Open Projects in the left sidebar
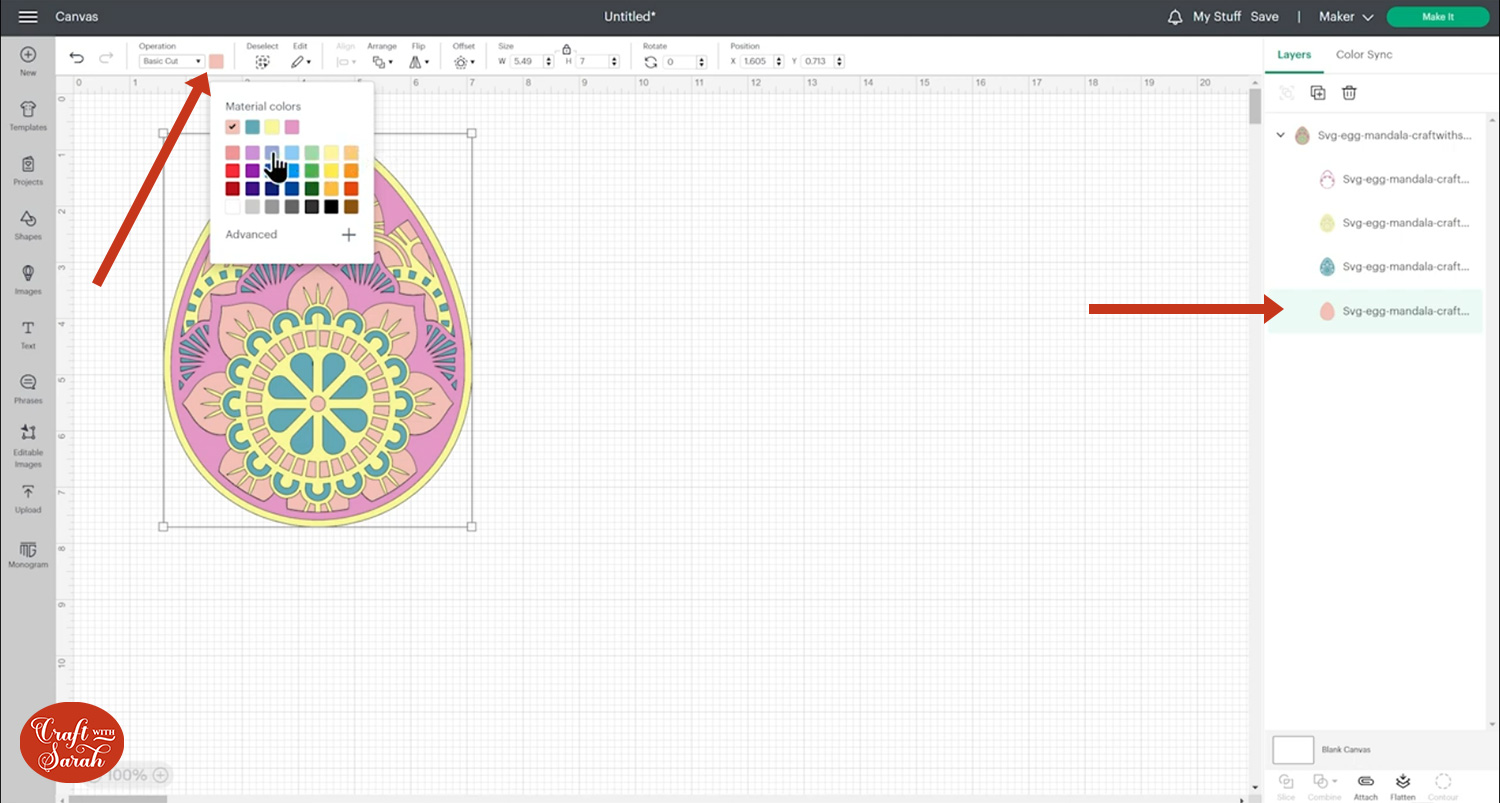The height and width of the screenshot is (803, 1500). [28, 170]
